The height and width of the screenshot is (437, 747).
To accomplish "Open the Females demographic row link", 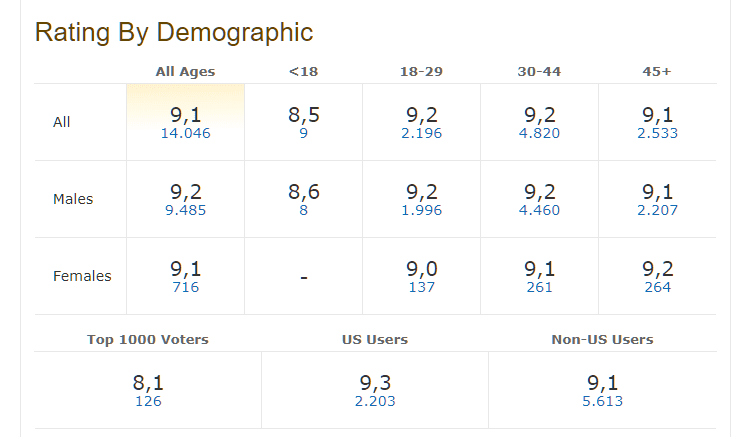I will pyautogui.click(x=82, y=276).
